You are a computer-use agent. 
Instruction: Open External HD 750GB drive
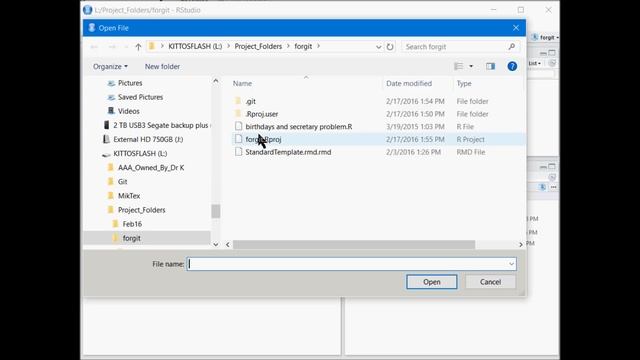(x=148, y=139)
